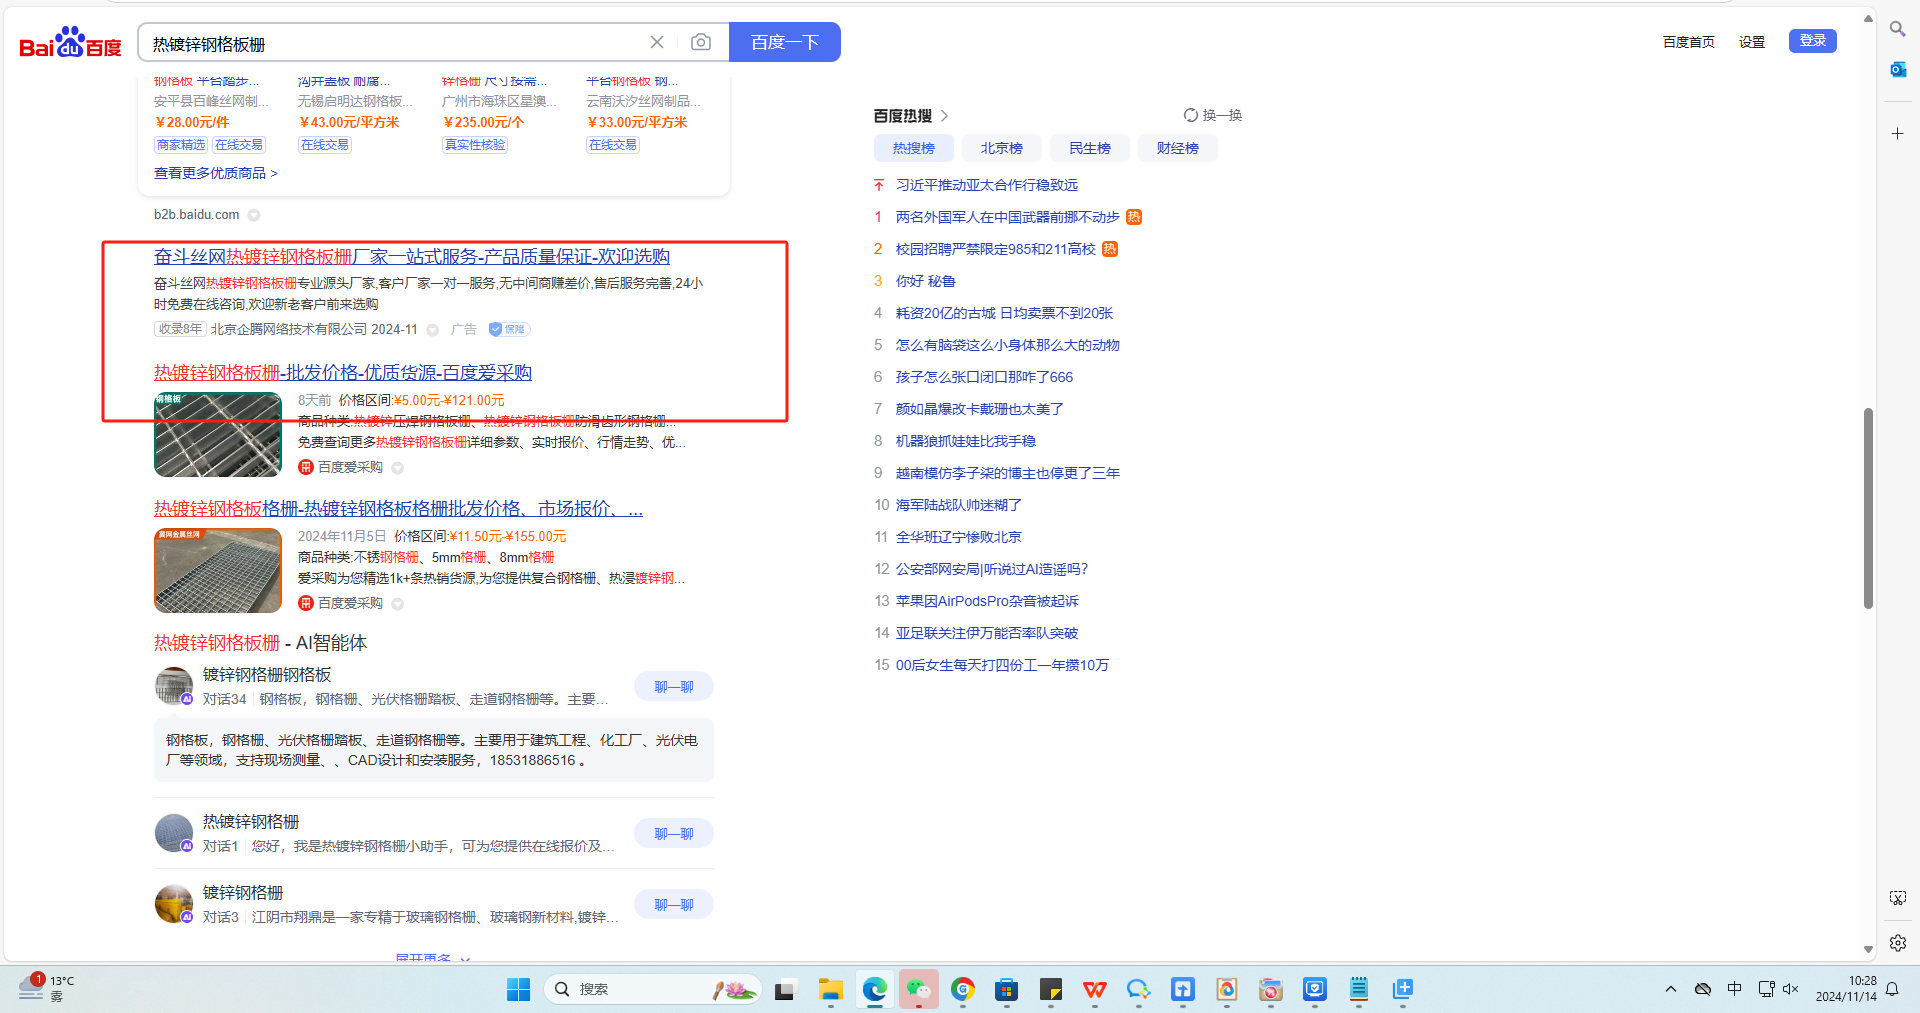Click the 百度一下 search button

click(x=784, y=42)
